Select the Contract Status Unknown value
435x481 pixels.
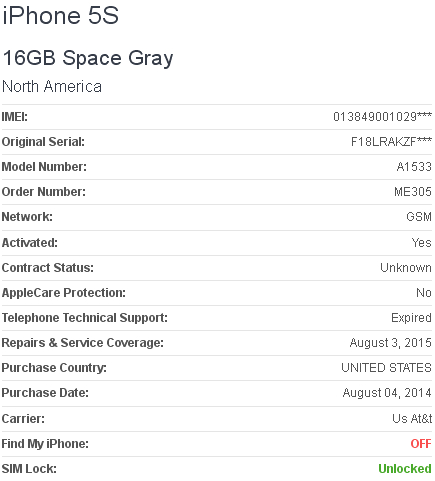(x=406, y=268)
